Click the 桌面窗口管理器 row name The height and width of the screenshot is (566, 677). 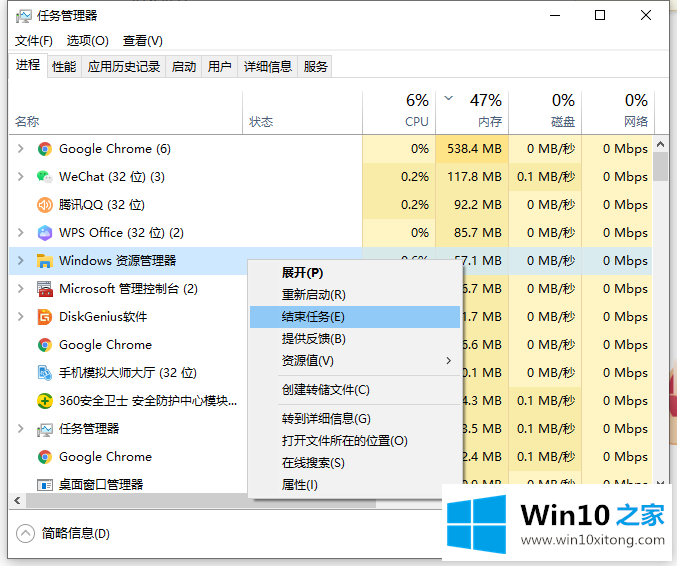click(101, 485)
